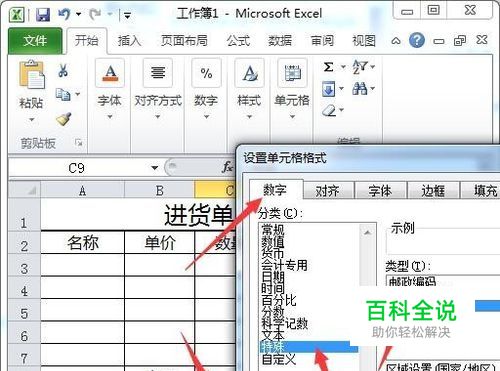Click the Clear eraser icon

[x=329, y=110]
